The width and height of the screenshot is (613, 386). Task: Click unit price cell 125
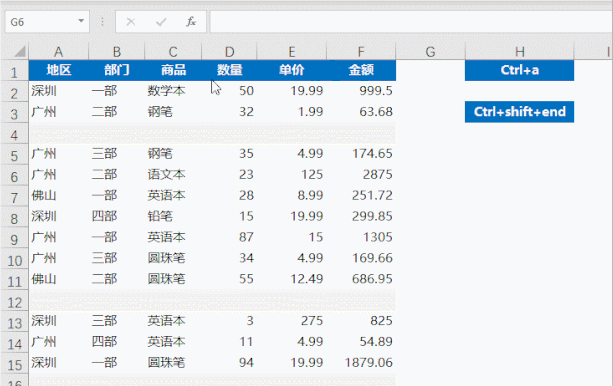[292, 174]
